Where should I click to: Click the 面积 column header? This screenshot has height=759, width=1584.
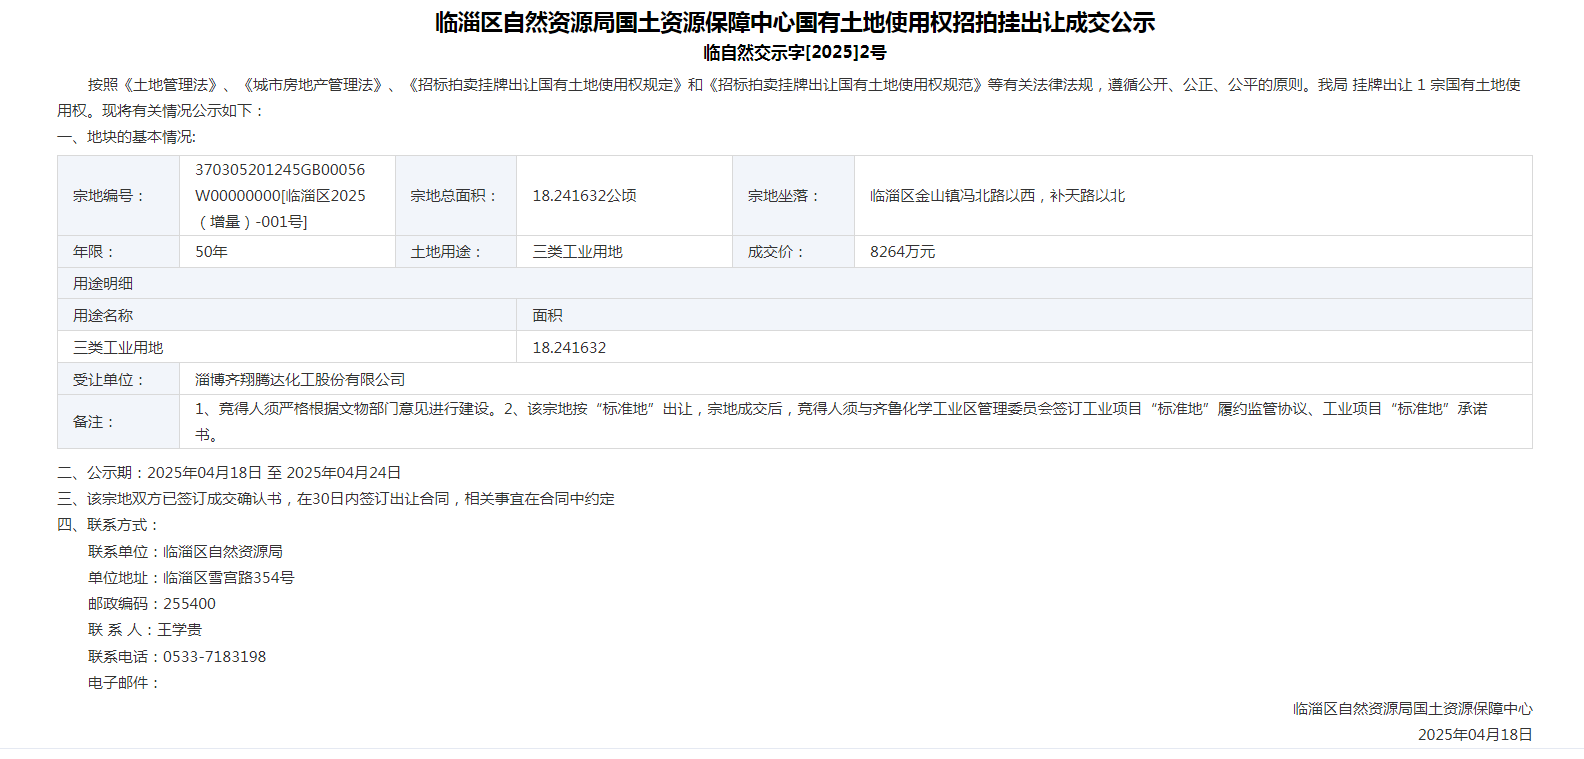coord(547,316)
